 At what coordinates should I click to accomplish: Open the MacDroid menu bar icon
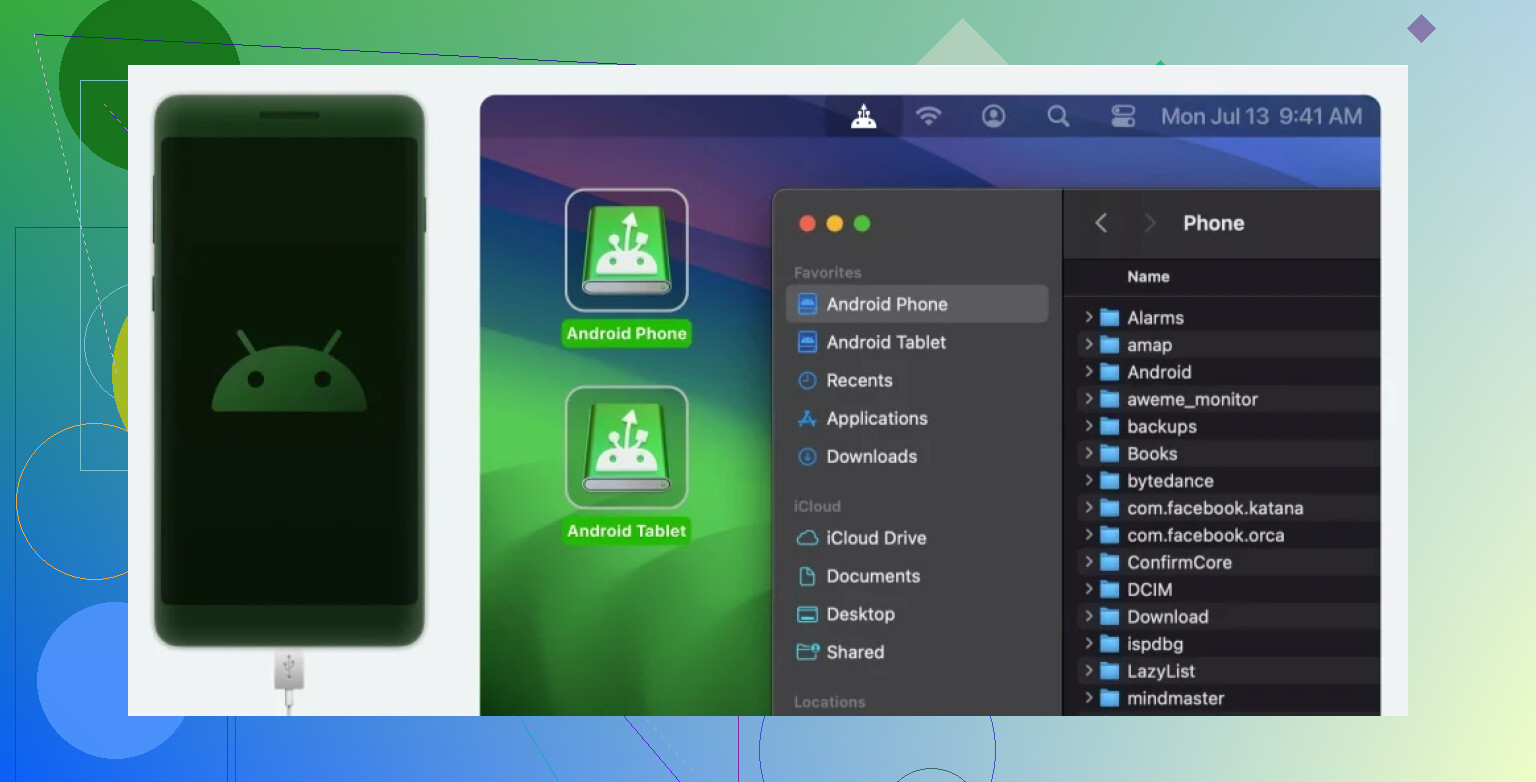[864, 117]
